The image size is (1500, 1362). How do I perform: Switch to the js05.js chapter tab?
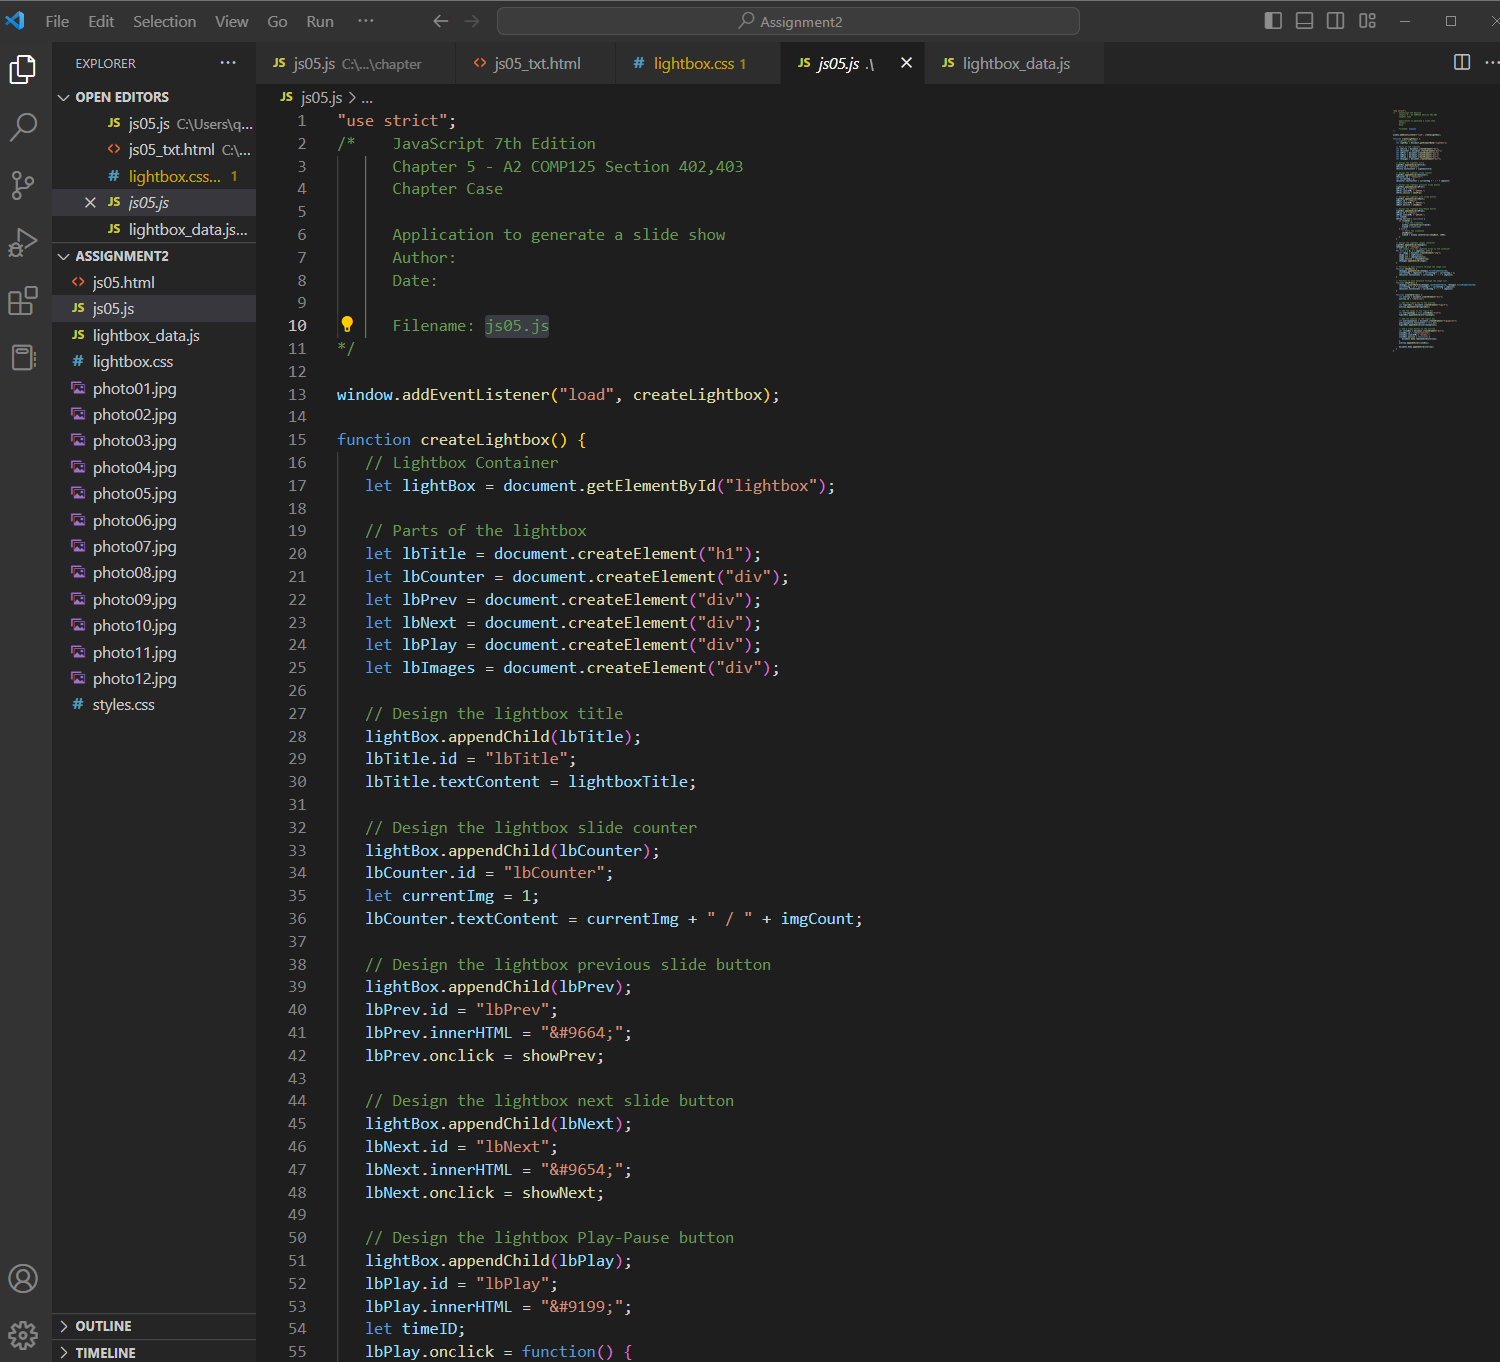(356, 63)
